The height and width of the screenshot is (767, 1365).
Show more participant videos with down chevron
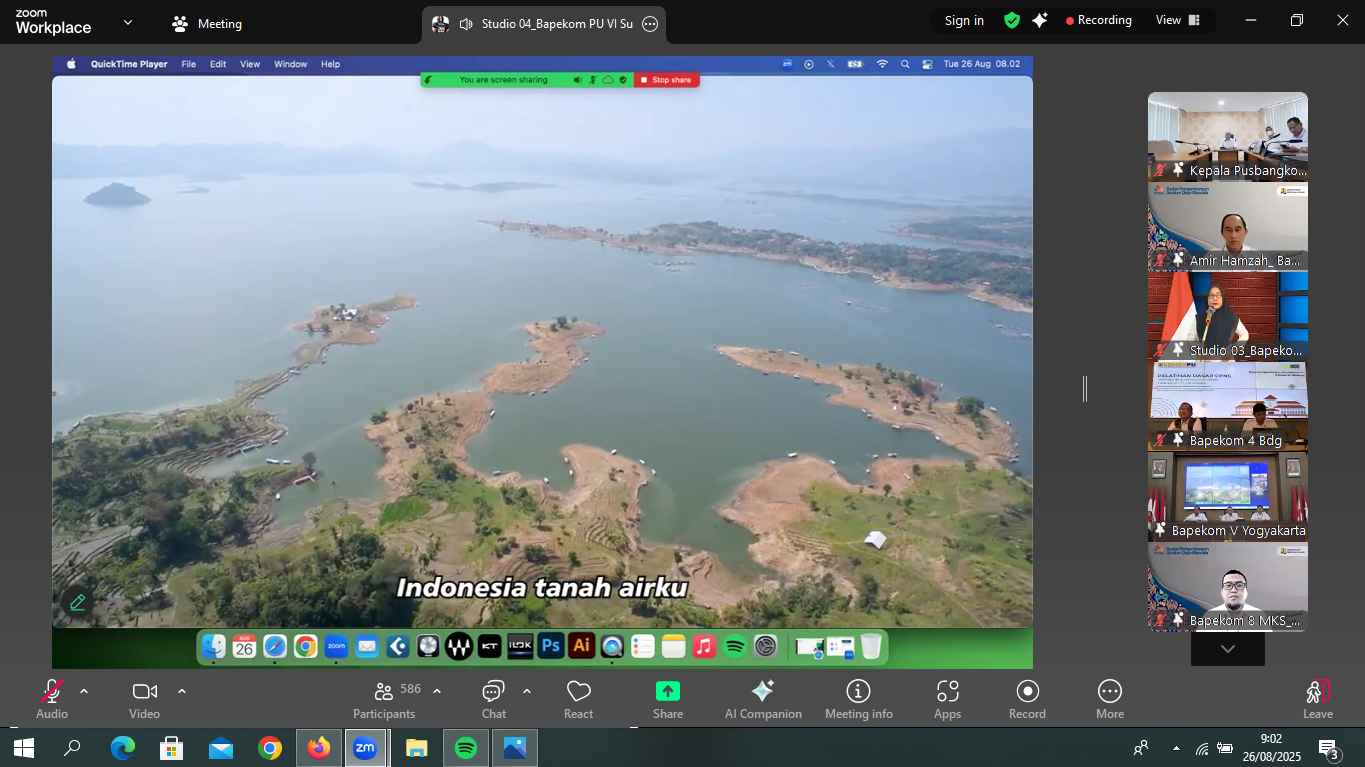[1228, 649]
